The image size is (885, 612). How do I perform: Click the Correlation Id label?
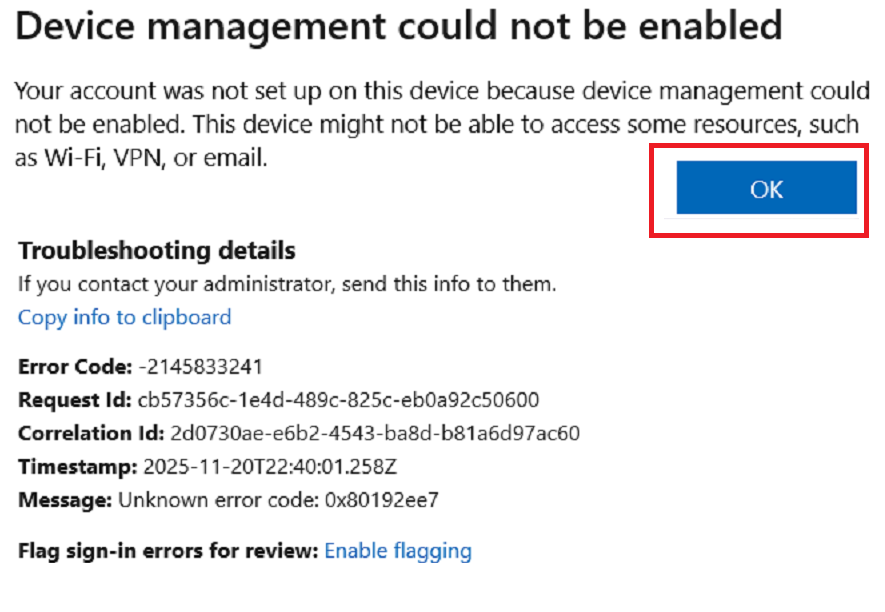(x=91, y=433)
